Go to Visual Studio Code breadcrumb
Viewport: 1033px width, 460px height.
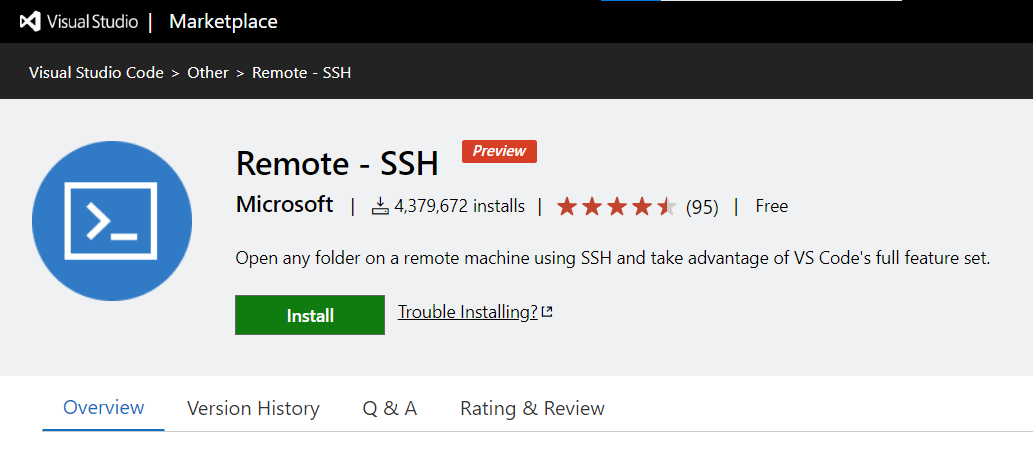pos(96,72)
